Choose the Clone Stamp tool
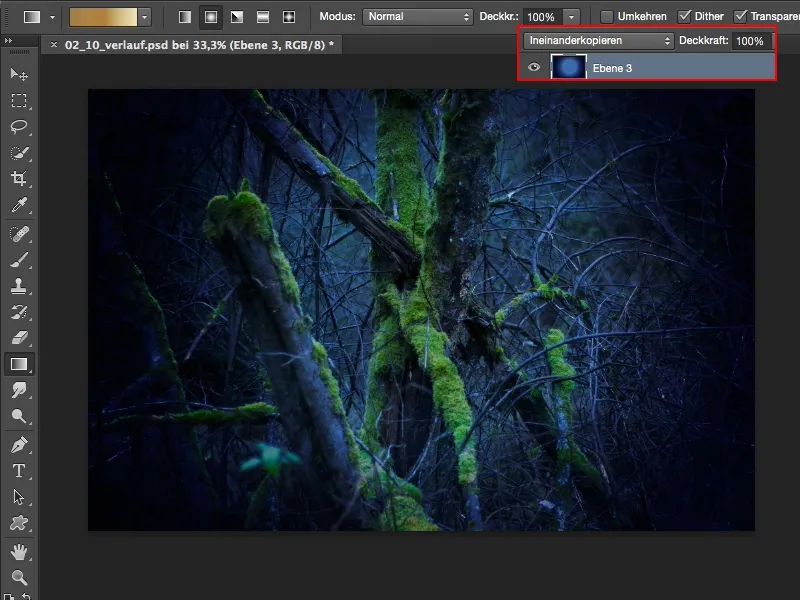Viewport: 800px width, 600px height. [x=18, y=287]
